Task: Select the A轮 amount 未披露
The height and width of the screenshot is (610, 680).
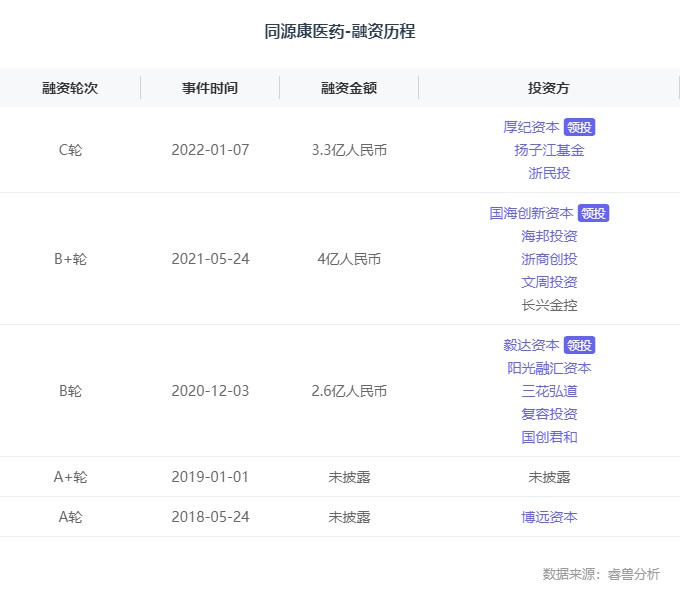Action: pos(349,517)
